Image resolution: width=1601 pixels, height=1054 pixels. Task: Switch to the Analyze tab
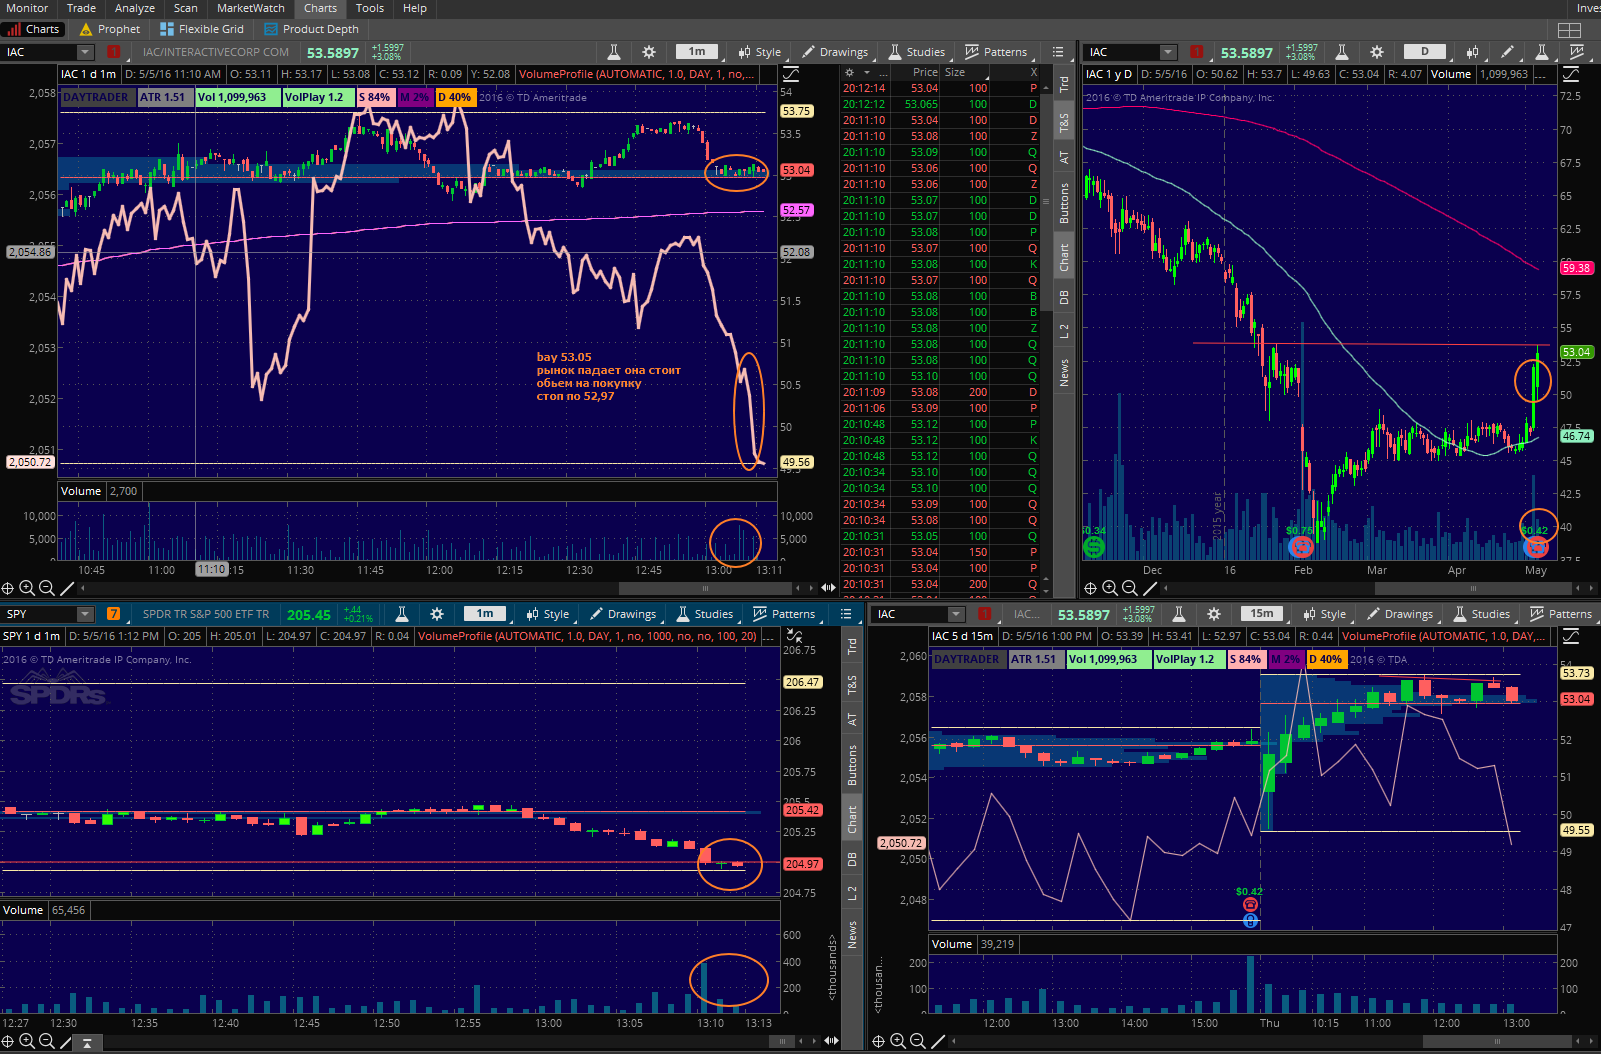(135, 8)
